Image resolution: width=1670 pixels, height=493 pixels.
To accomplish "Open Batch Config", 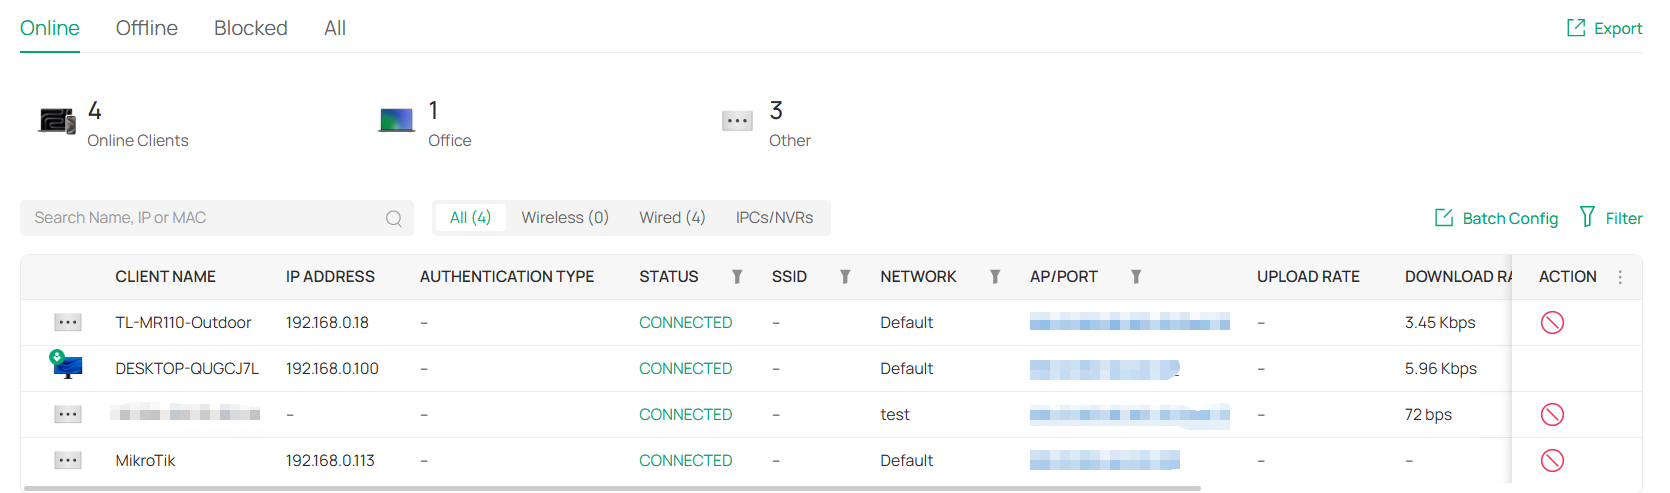I will coord(1496,218).
